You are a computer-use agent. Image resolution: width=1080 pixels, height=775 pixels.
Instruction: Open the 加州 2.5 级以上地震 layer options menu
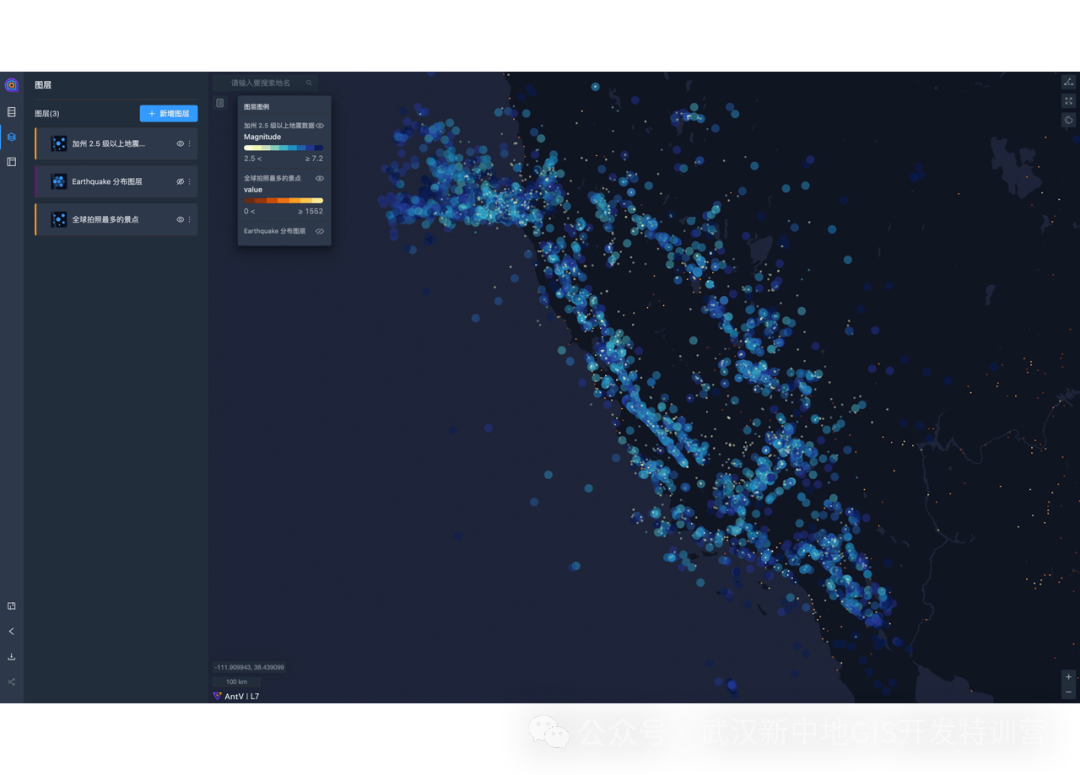coord(190,143)
